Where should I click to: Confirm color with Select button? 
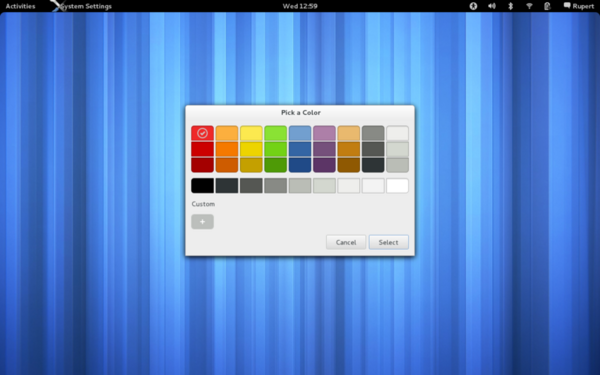point(388,242)
